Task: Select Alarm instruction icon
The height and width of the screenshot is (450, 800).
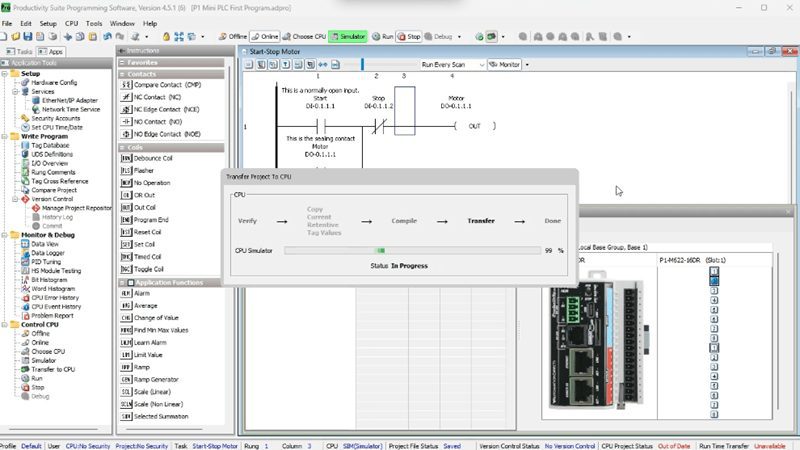Action: pos(126,293)
